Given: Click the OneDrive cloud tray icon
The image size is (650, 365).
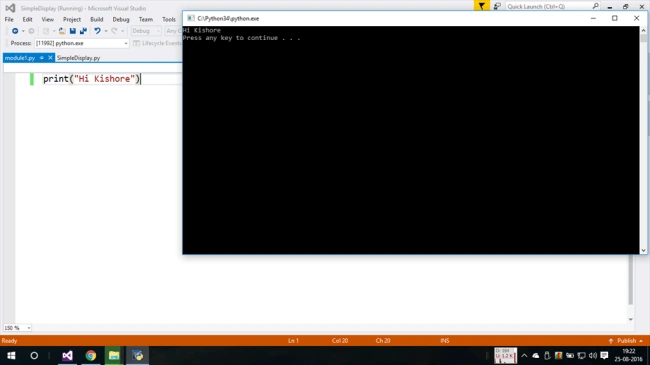Looking at the screenshot, I should [x=536, y=355].
